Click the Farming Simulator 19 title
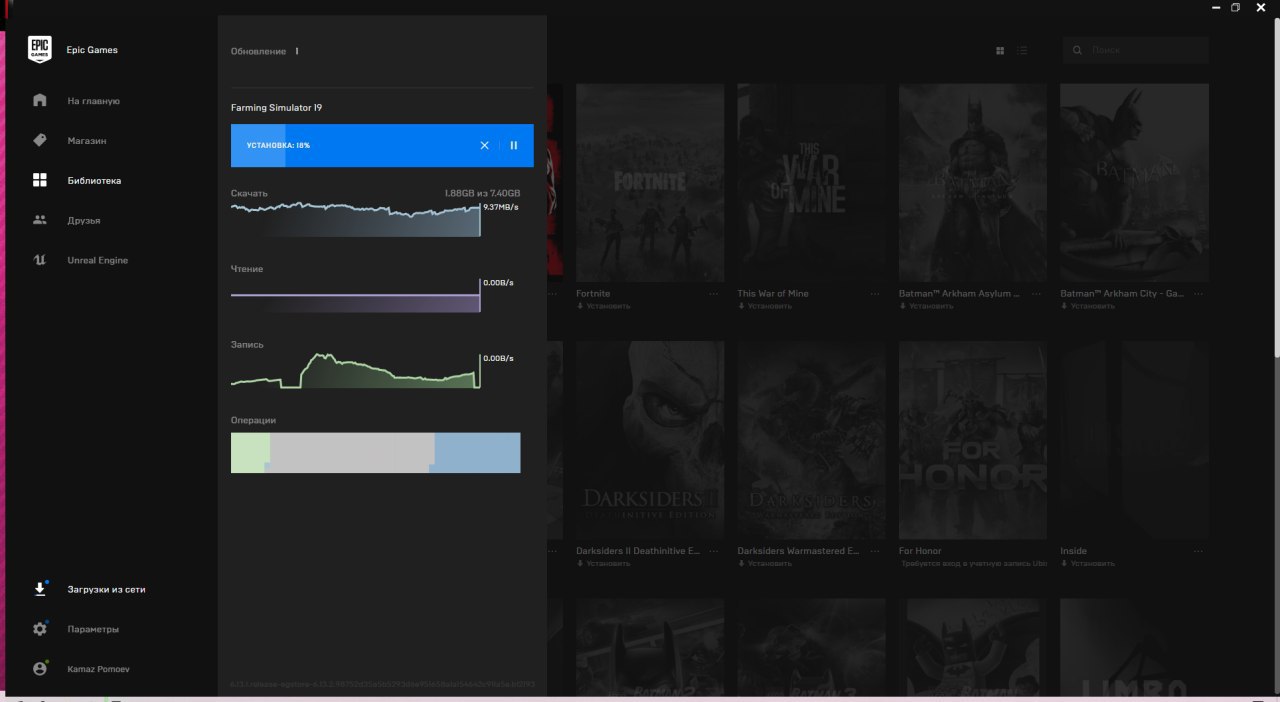 (277, 108)
